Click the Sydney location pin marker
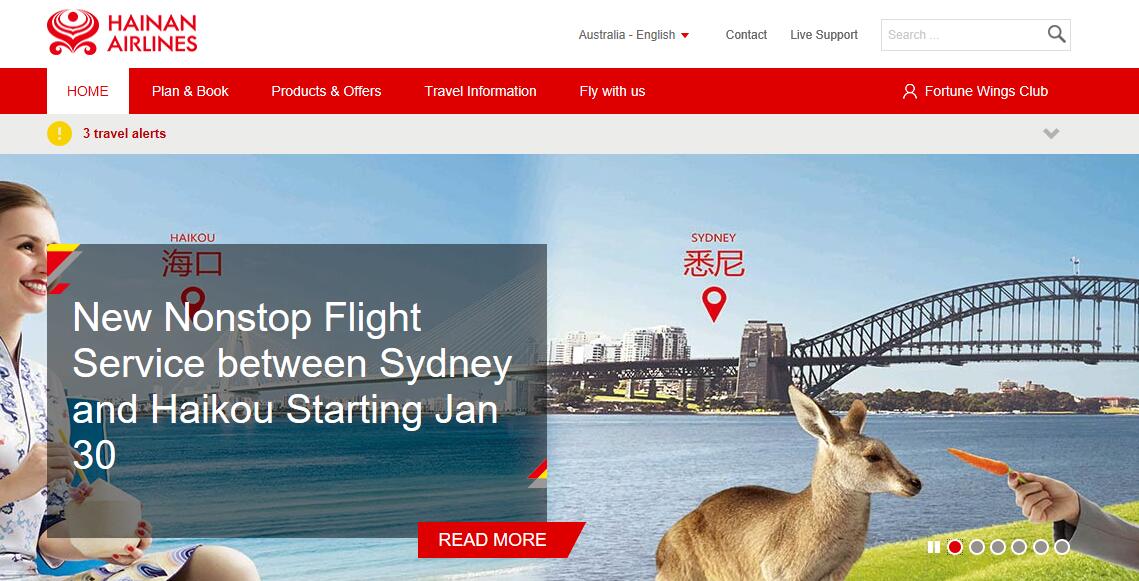Image resolution: width=1139 pixels, height=581 pixels. point(714,304)
